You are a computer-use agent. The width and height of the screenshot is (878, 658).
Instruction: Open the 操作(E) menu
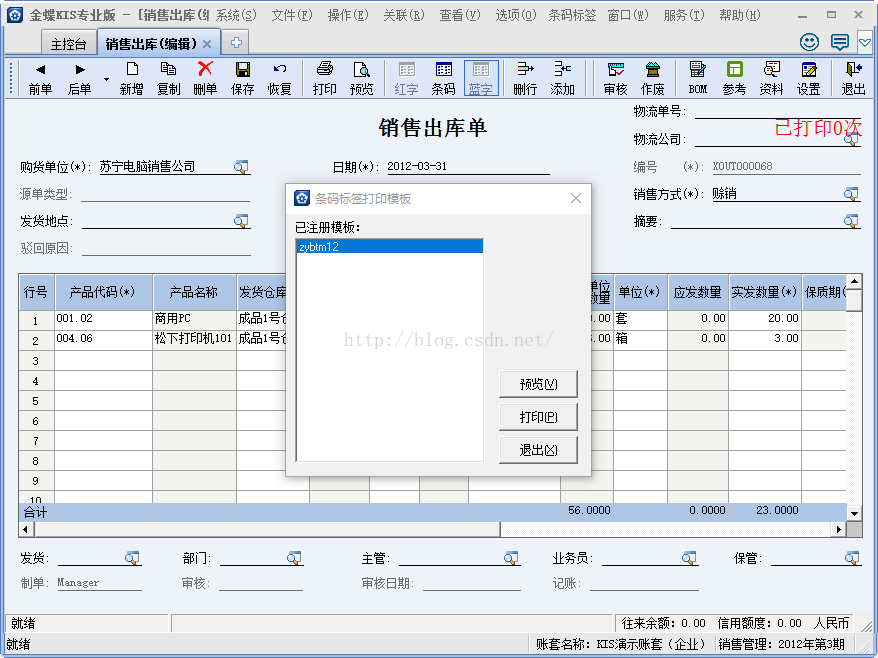point(348,15)
